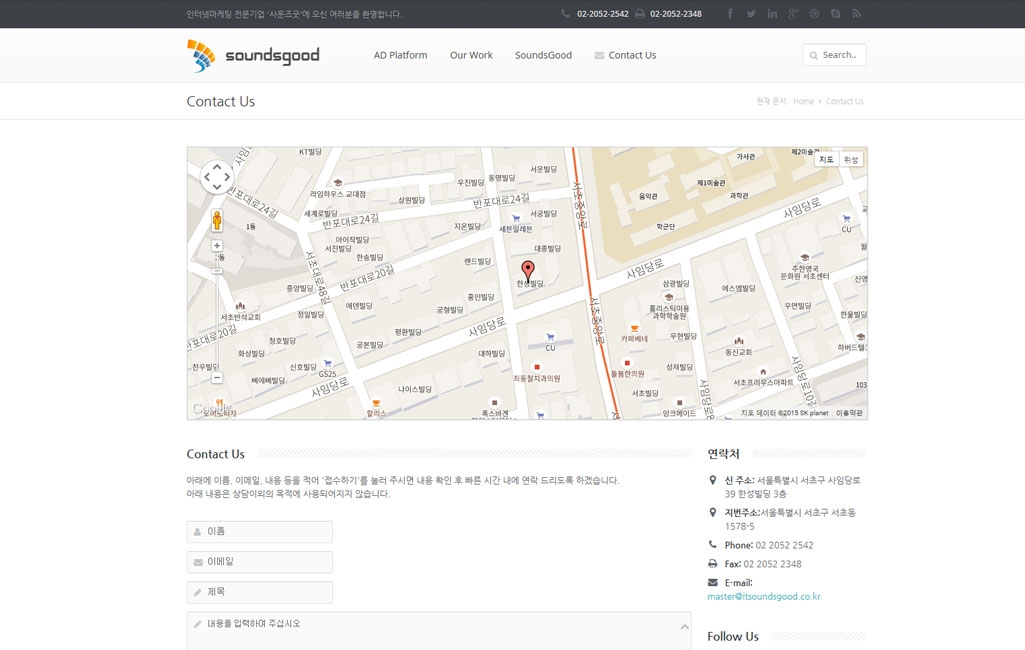1025x650 pixels.
Task: Open the map 이용약관 terms link
Action: [849, 413]
